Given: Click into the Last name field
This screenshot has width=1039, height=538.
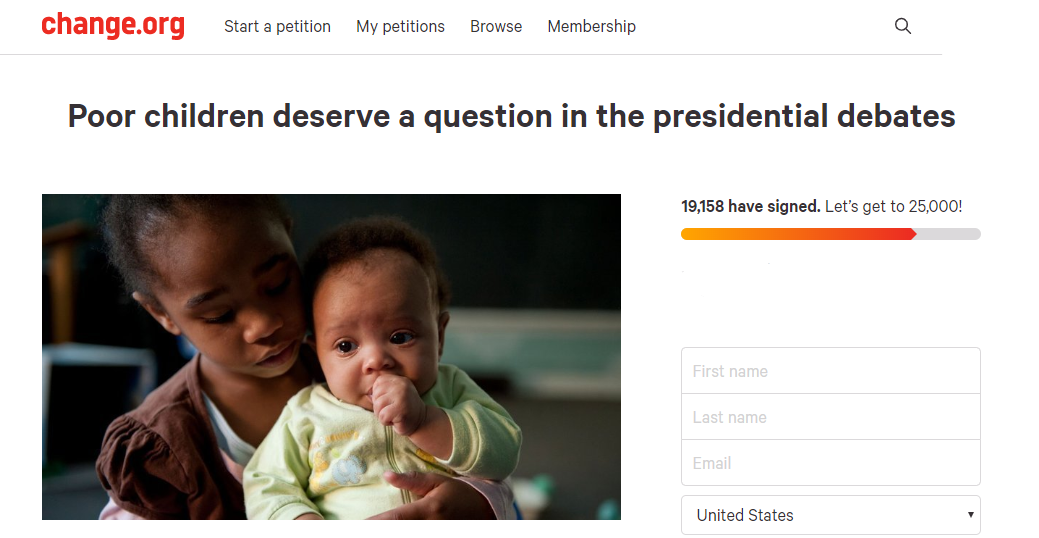Looking at the screenshot, I should coord(830,417).
